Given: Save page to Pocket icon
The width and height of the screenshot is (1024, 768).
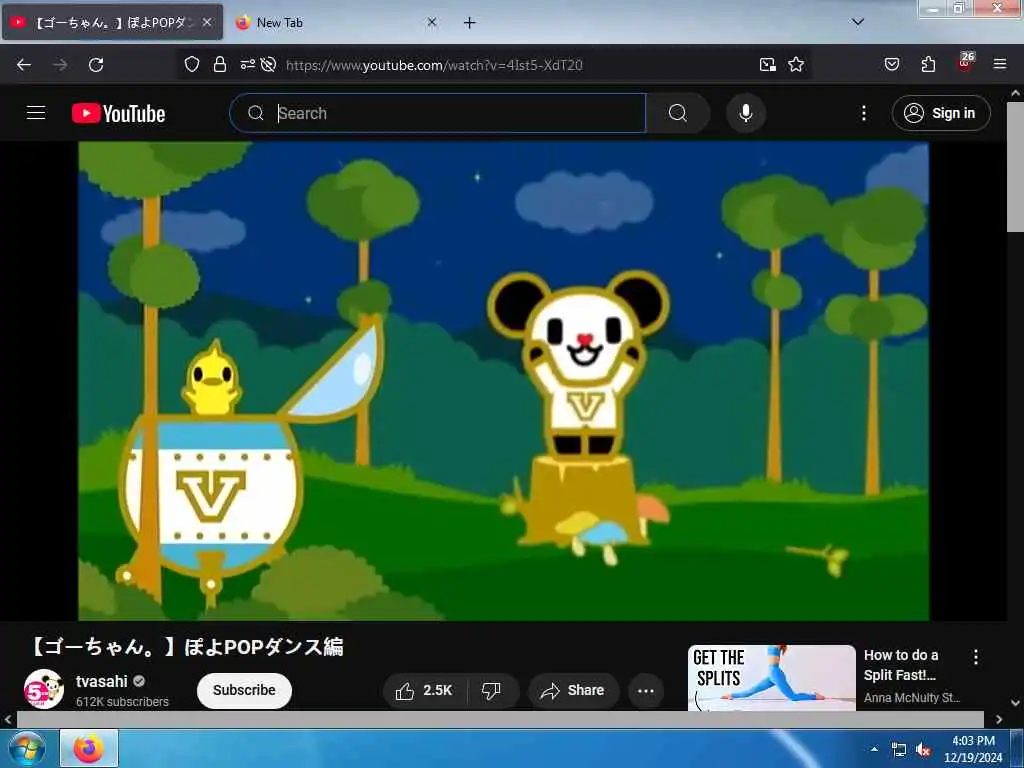Looking at the screenshot, I should coord(892,64).
